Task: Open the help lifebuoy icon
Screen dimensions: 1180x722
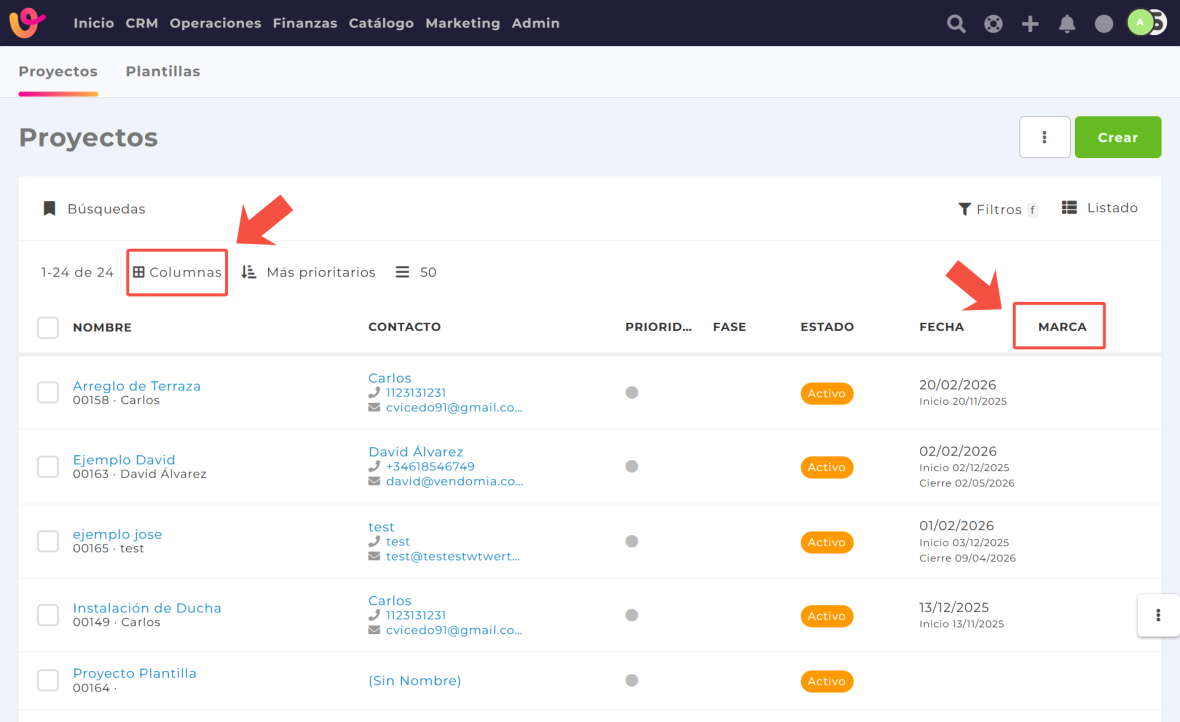Action: (x=993, y=24)
